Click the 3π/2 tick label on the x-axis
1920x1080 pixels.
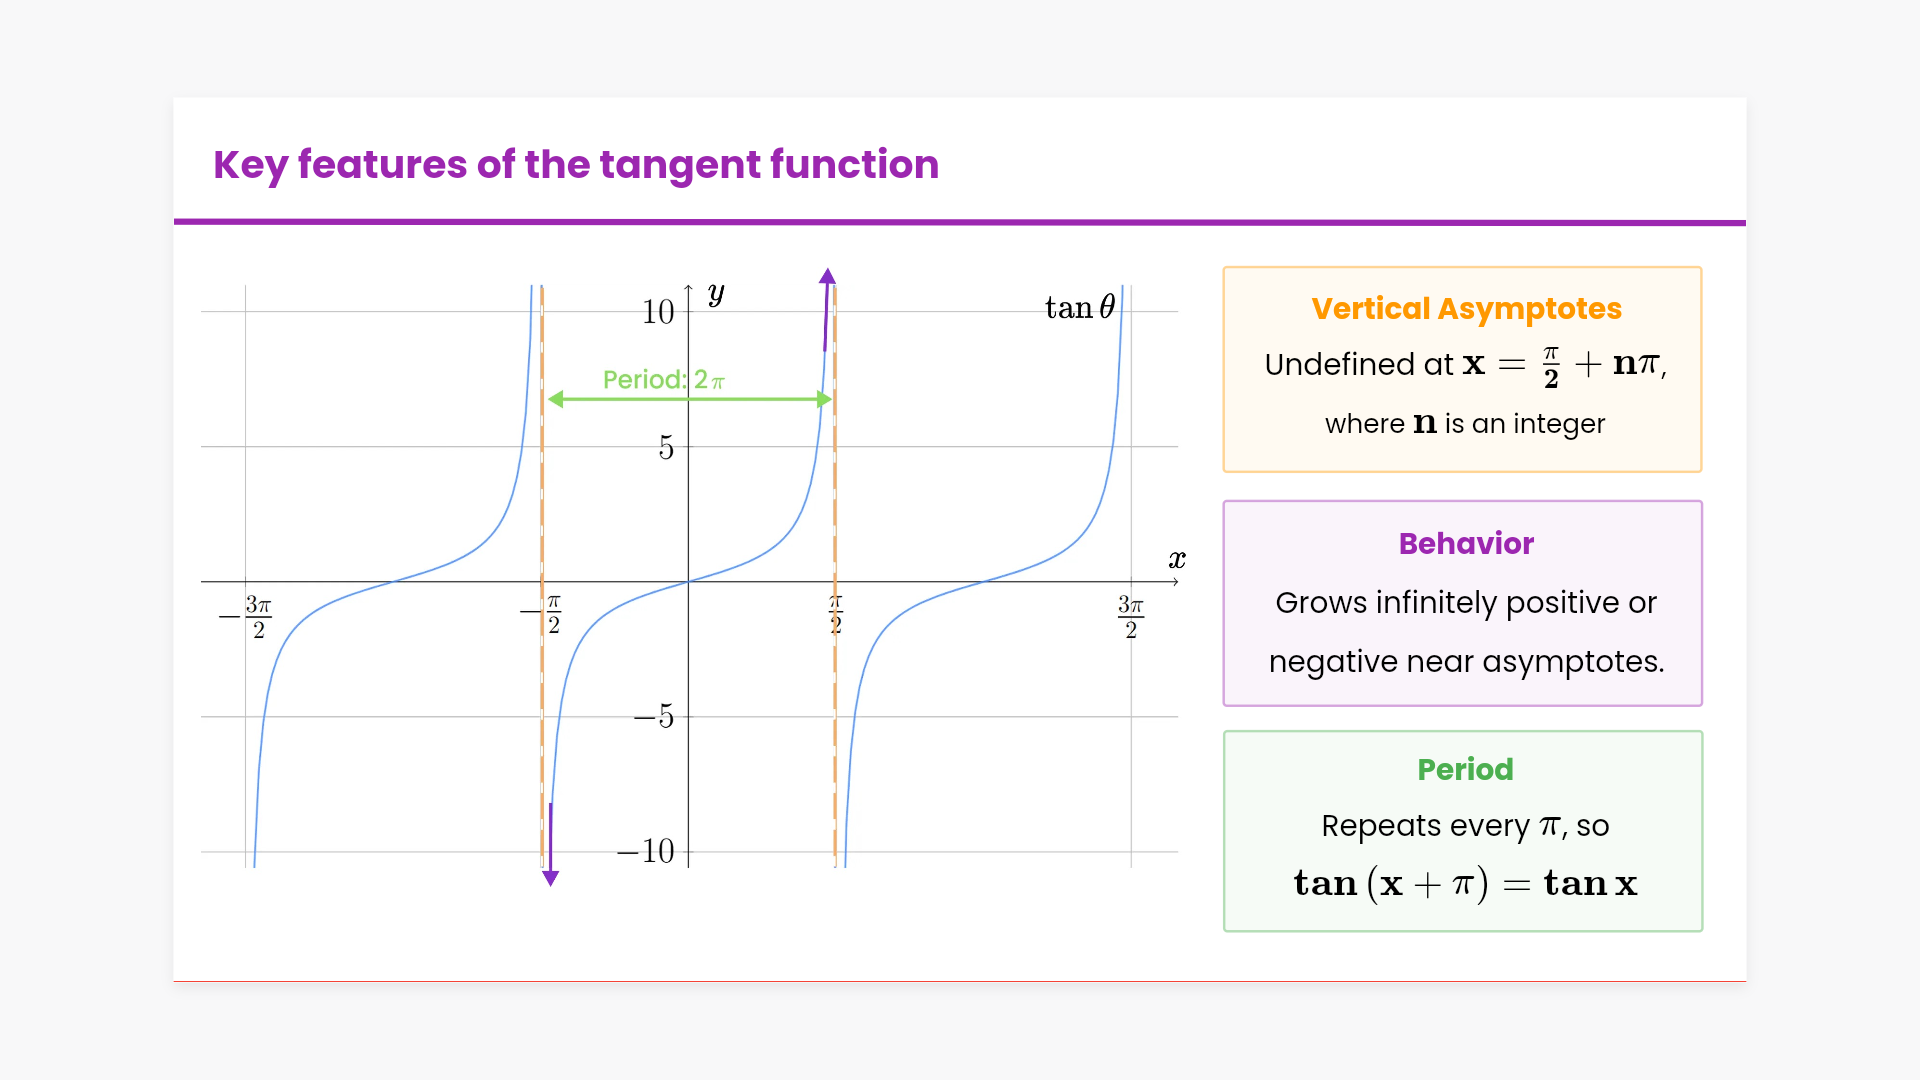point(1130,616)
